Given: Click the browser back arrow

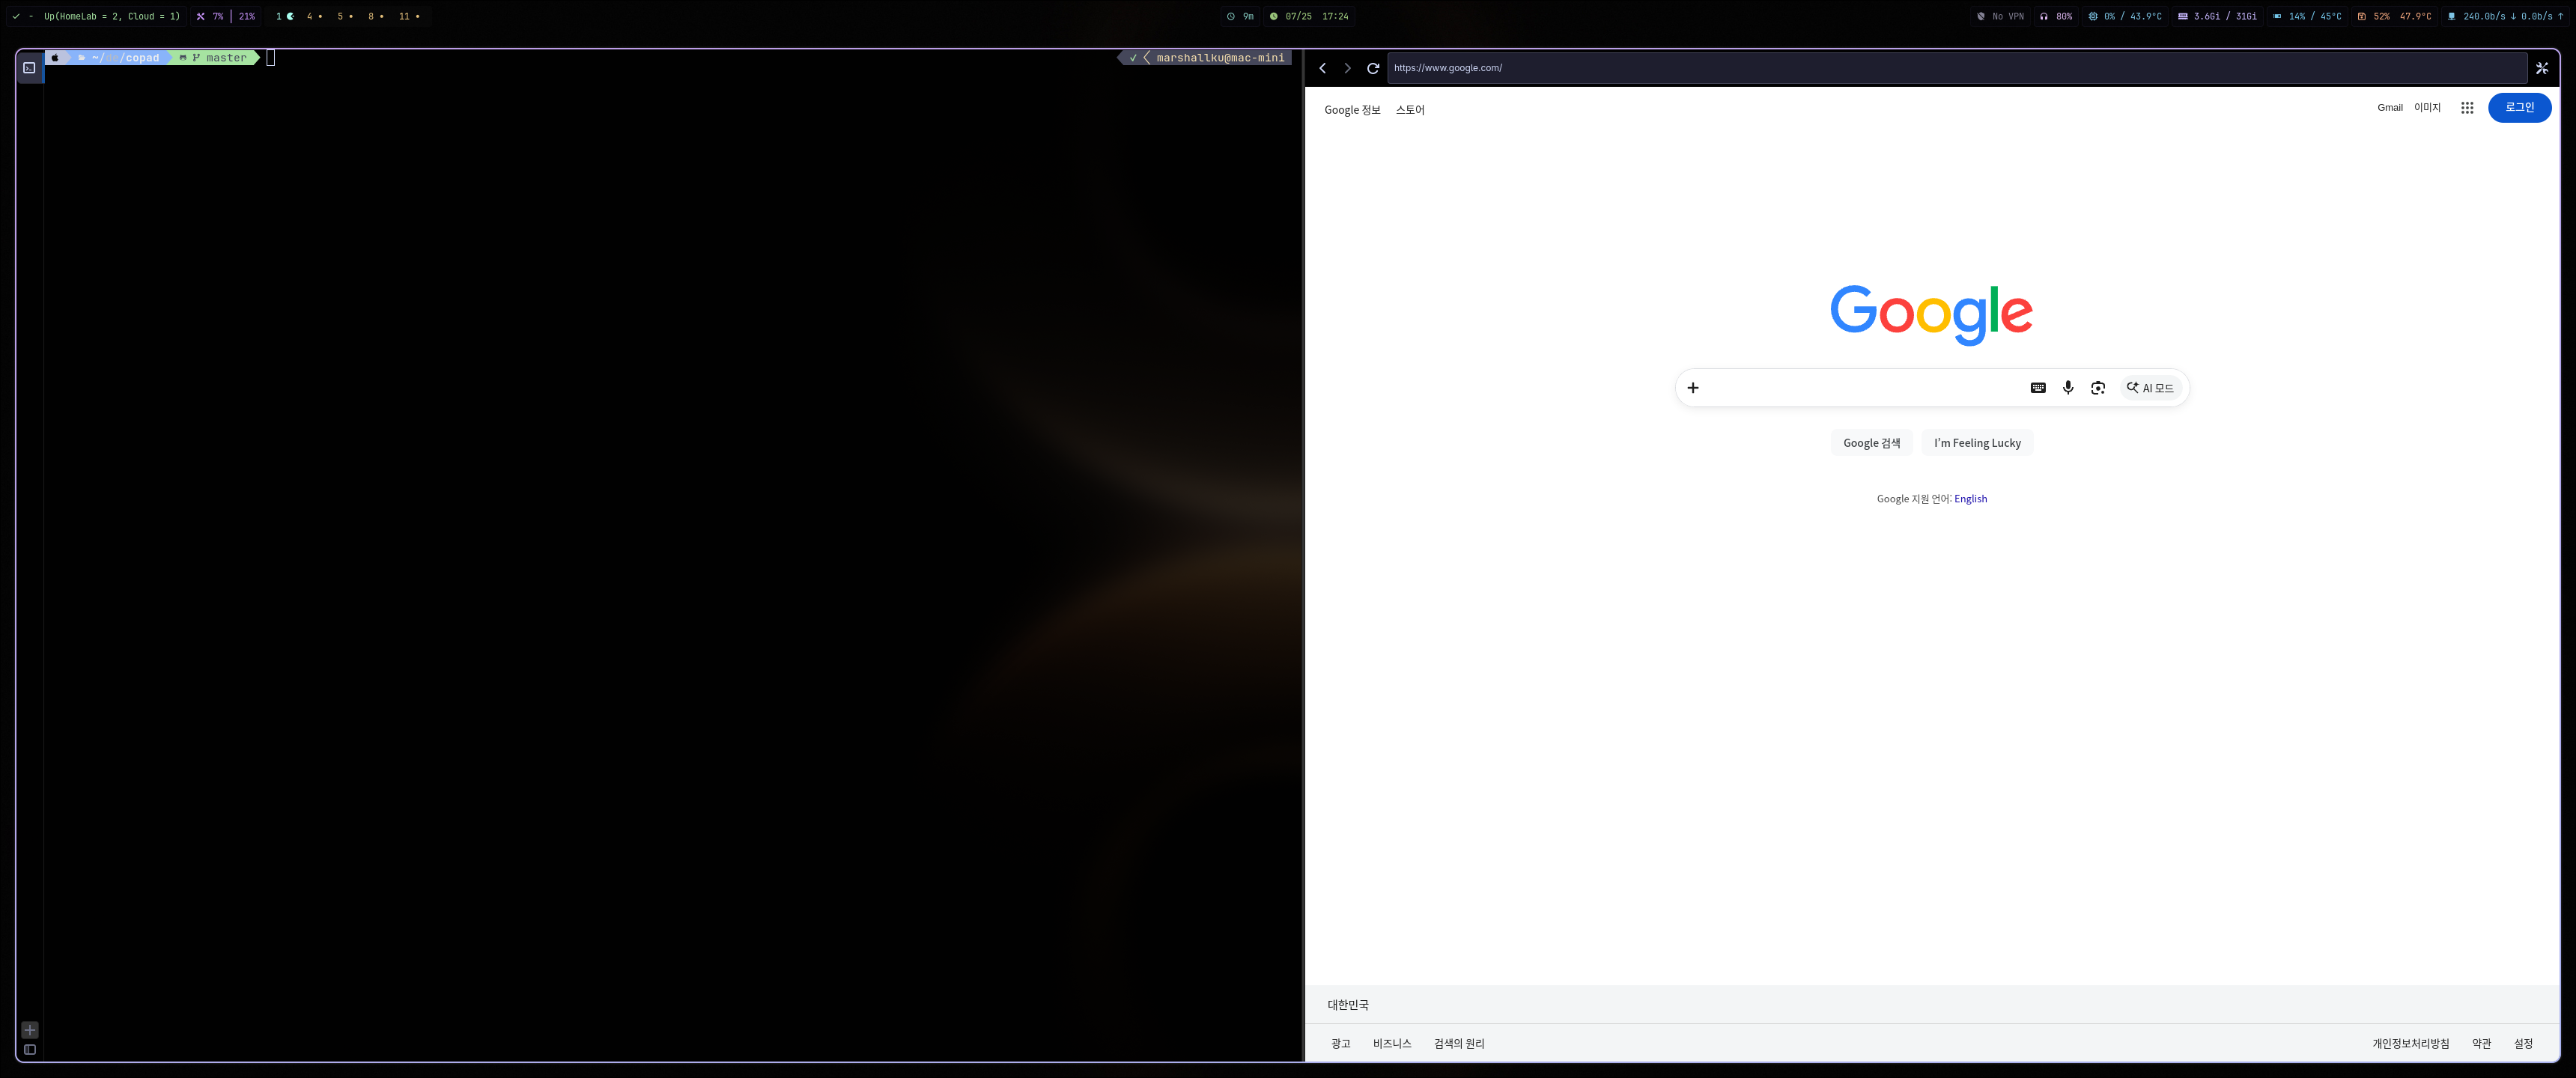Looking at the screenshot, I should click(x=1322, y=68).
